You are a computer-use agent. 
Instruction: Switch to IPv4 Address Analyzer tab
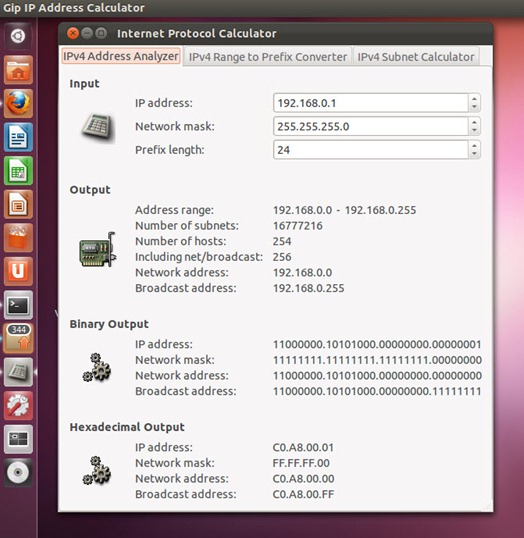(x=121, y=56)
